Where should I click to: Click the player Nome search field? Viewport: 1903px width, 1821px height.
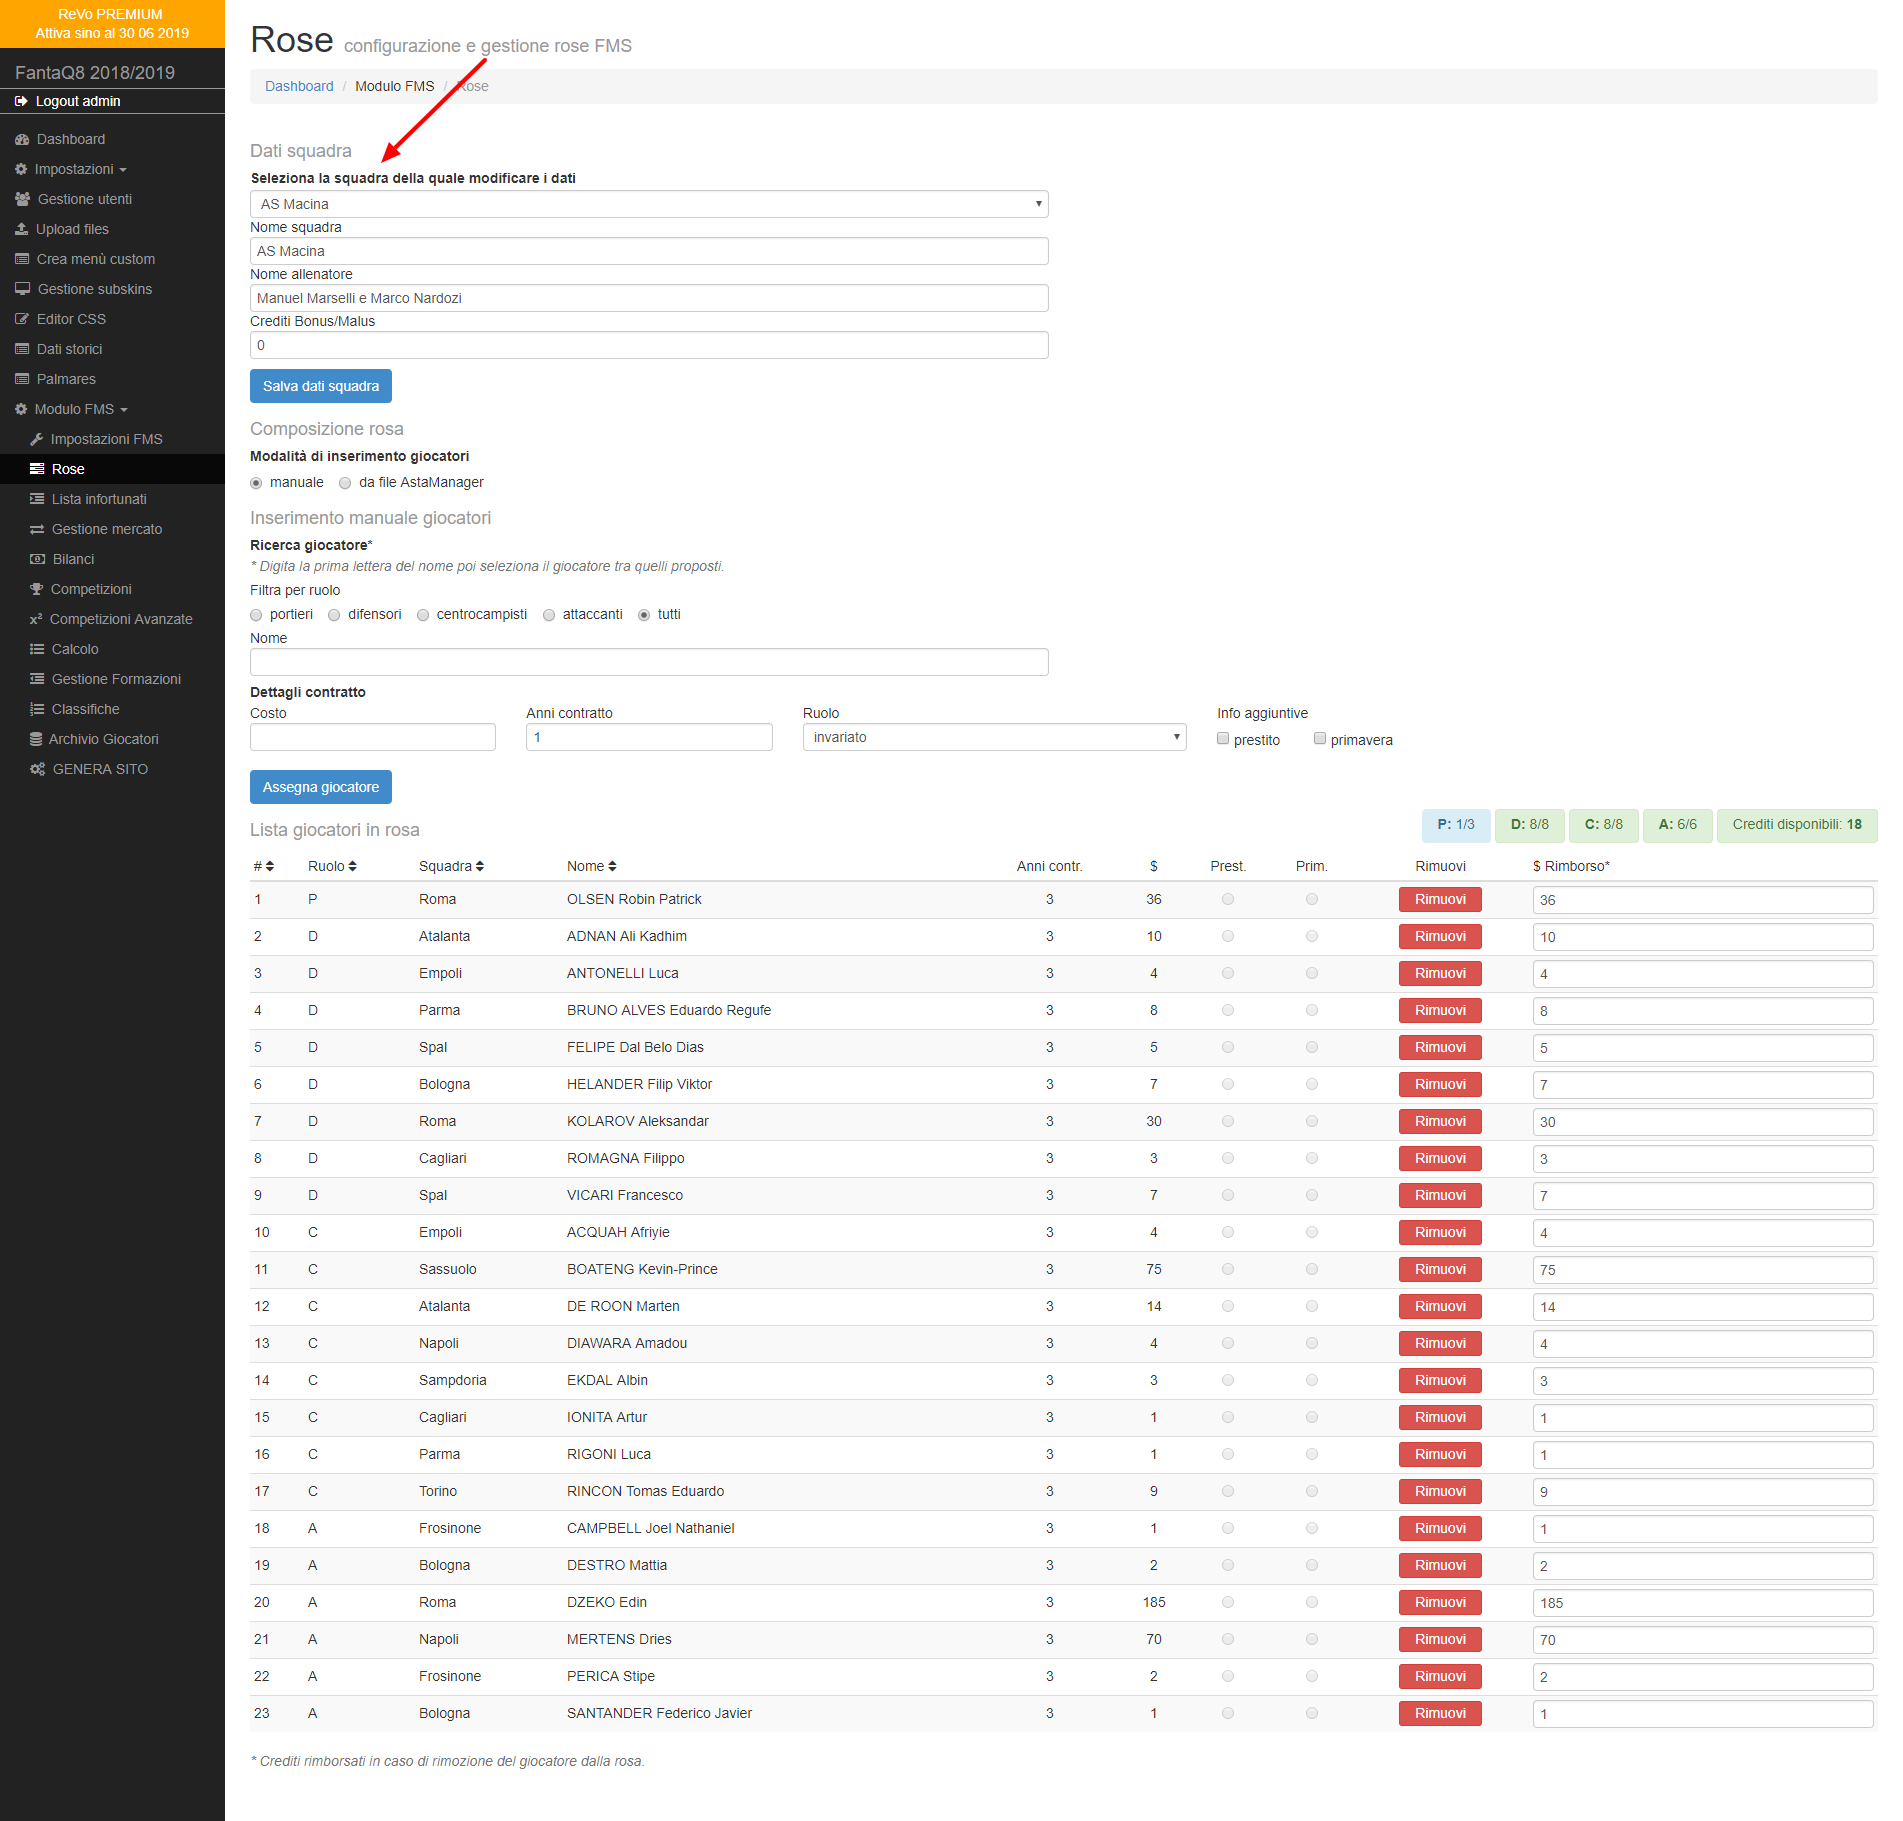(649, 662)
